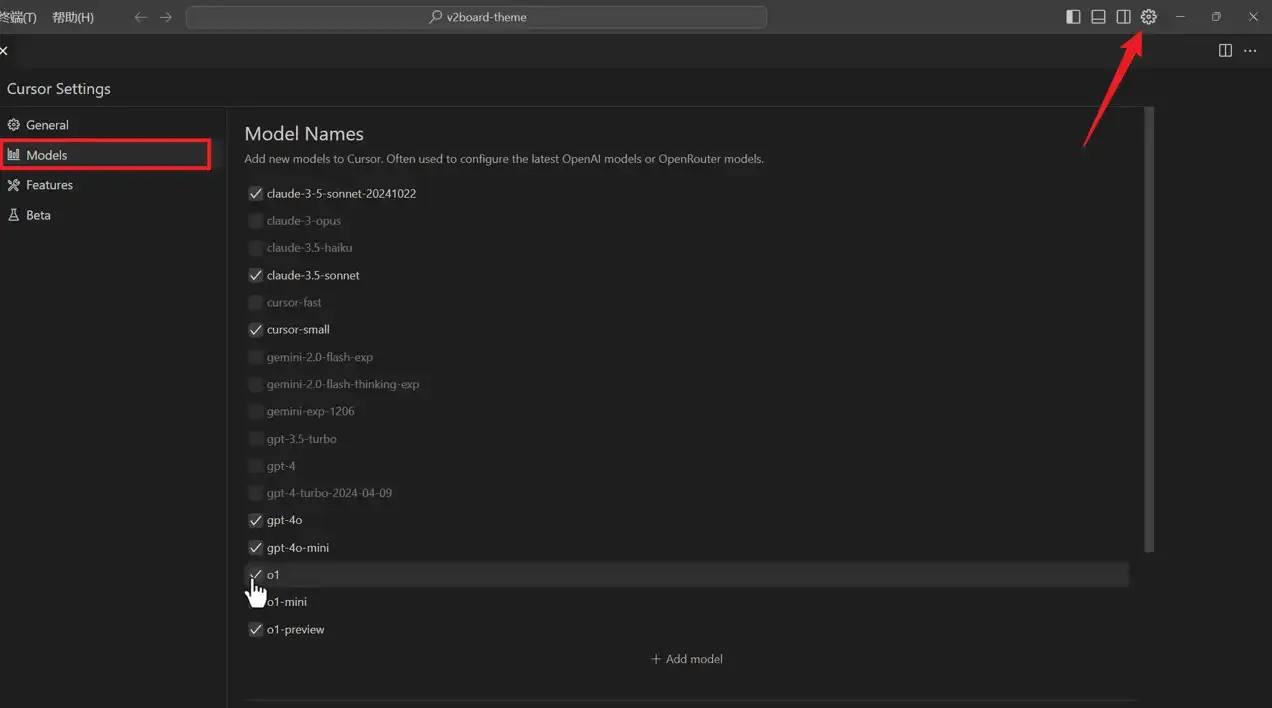Open Cursor settings gear icon
This screenshot has height=708, width=1272.
[x=1148, y=17]
